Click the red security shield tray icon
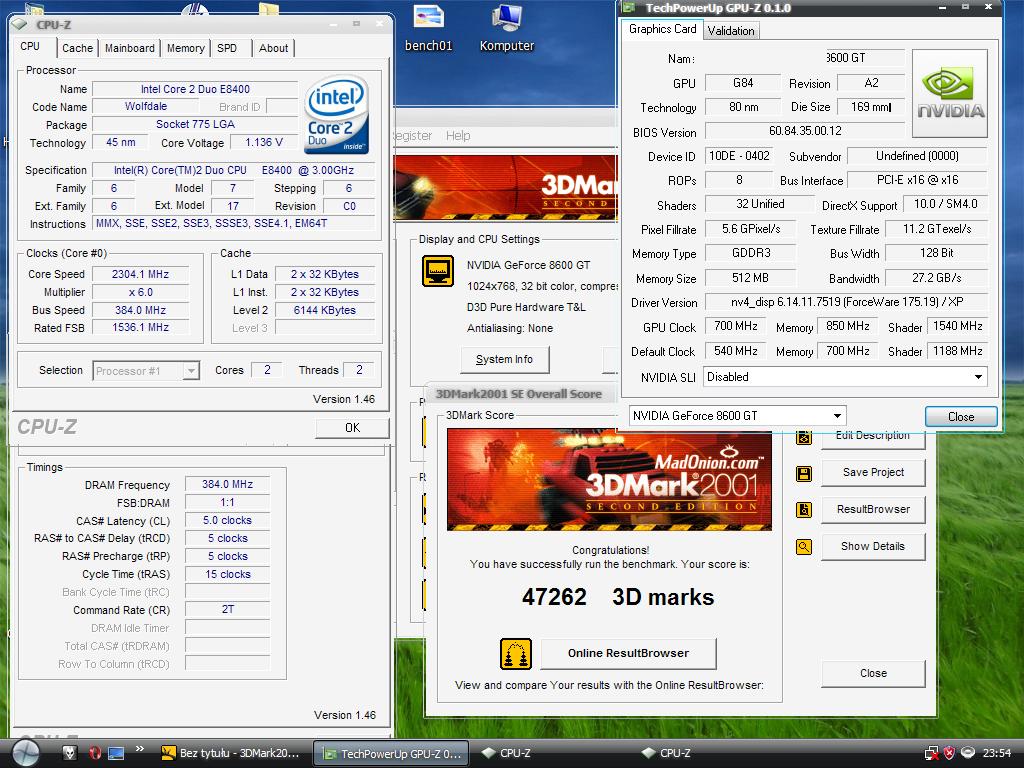The height and width of the screenshot is (768, 1024). pos(950,753)
